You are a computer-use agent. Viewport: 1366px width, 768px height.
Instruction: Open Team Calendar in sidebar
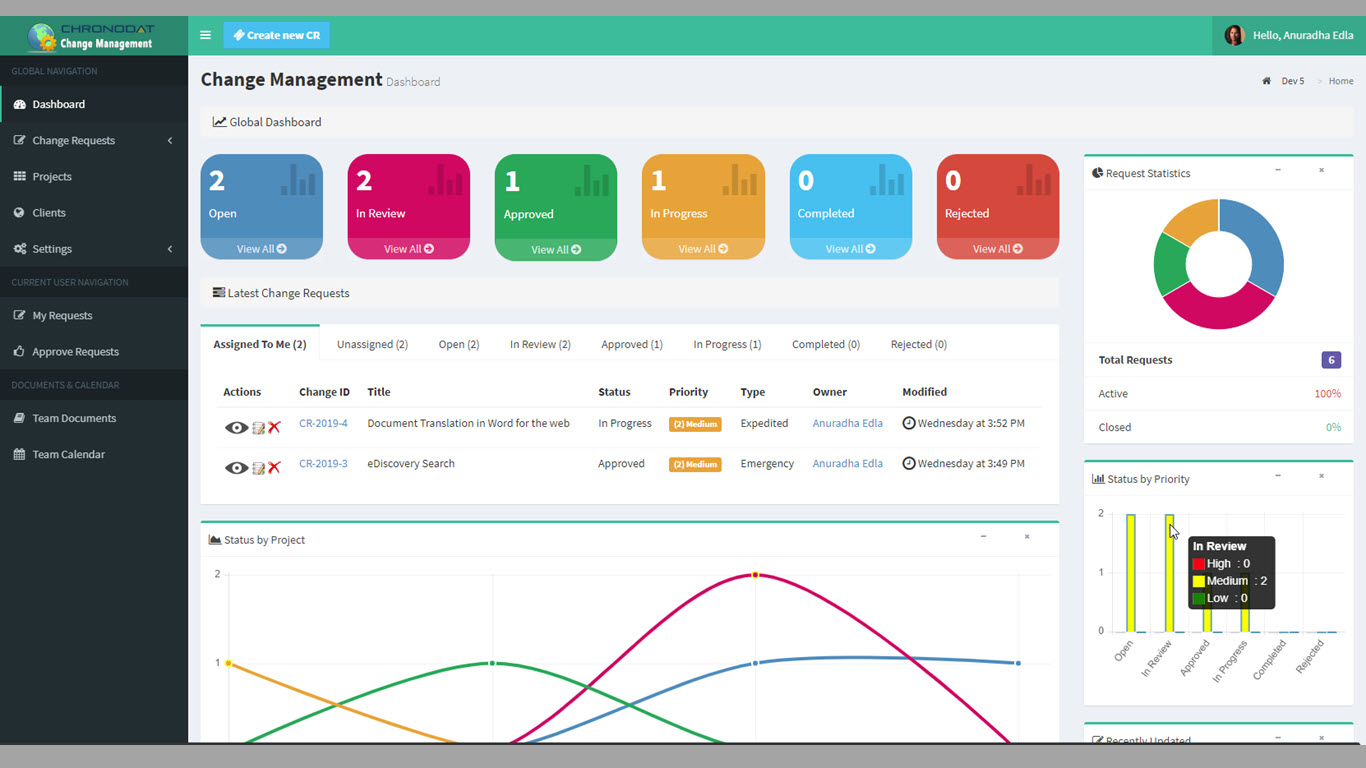(94, 454)
